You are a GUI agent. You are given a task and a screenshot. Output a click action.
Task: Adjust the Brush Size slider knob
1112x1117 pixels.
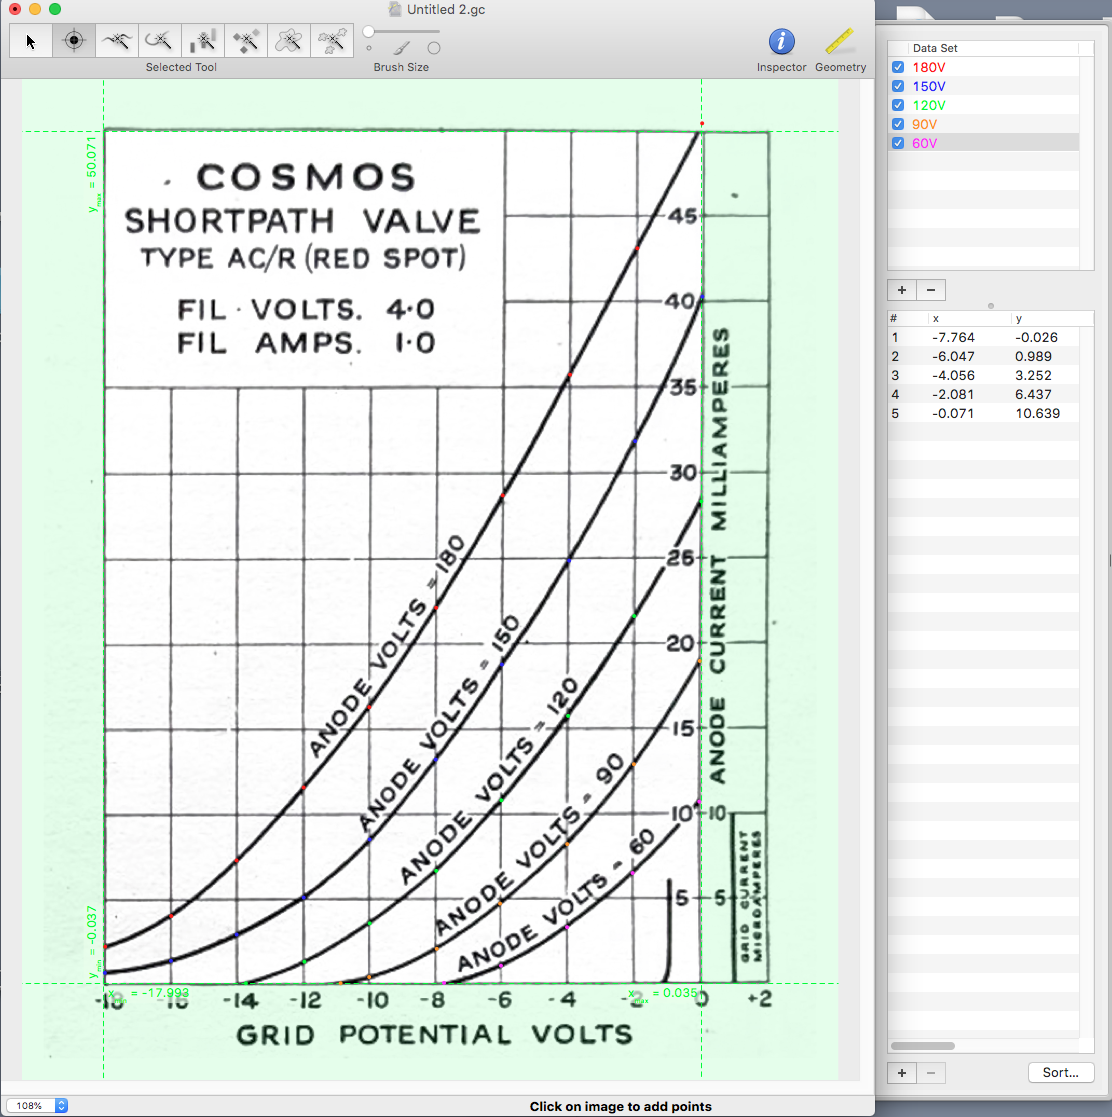click(368, 31)
